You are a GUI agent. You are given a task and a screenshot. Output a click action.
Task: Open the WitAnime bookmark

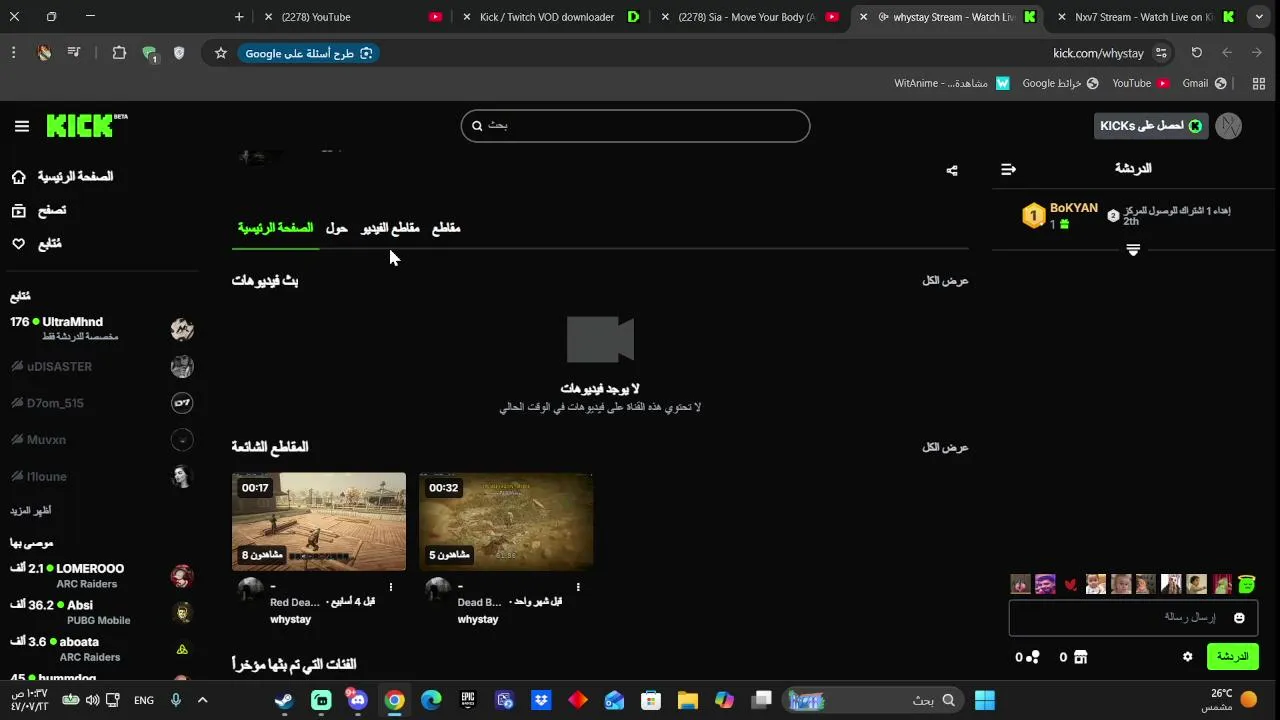click(951, 83)
